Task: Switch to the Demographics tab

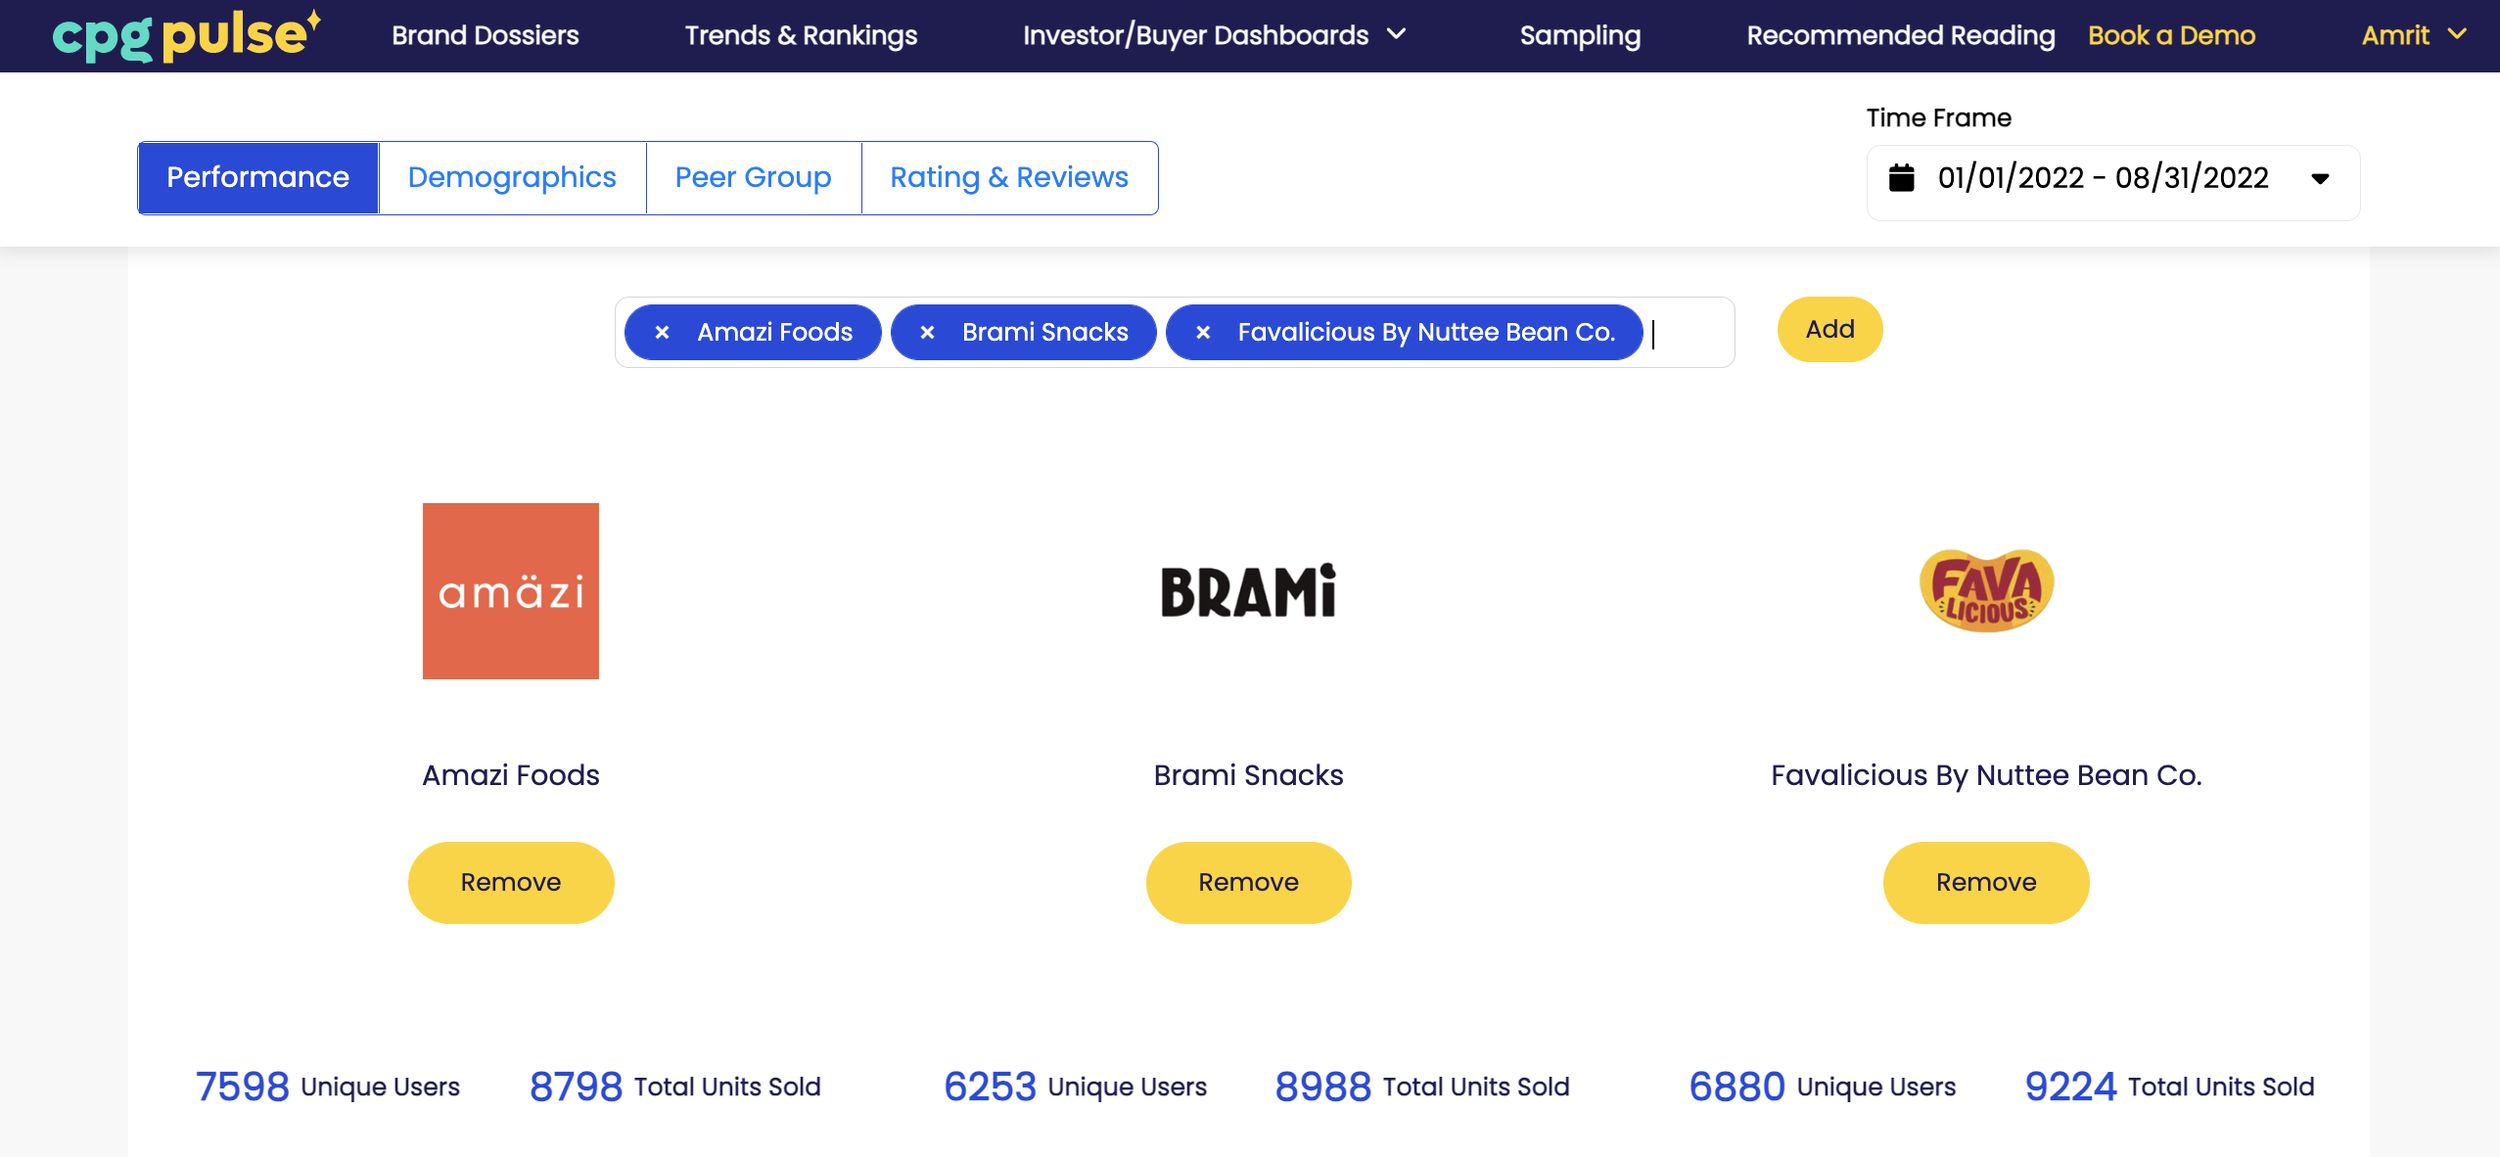Action: (x=512, y=177)
